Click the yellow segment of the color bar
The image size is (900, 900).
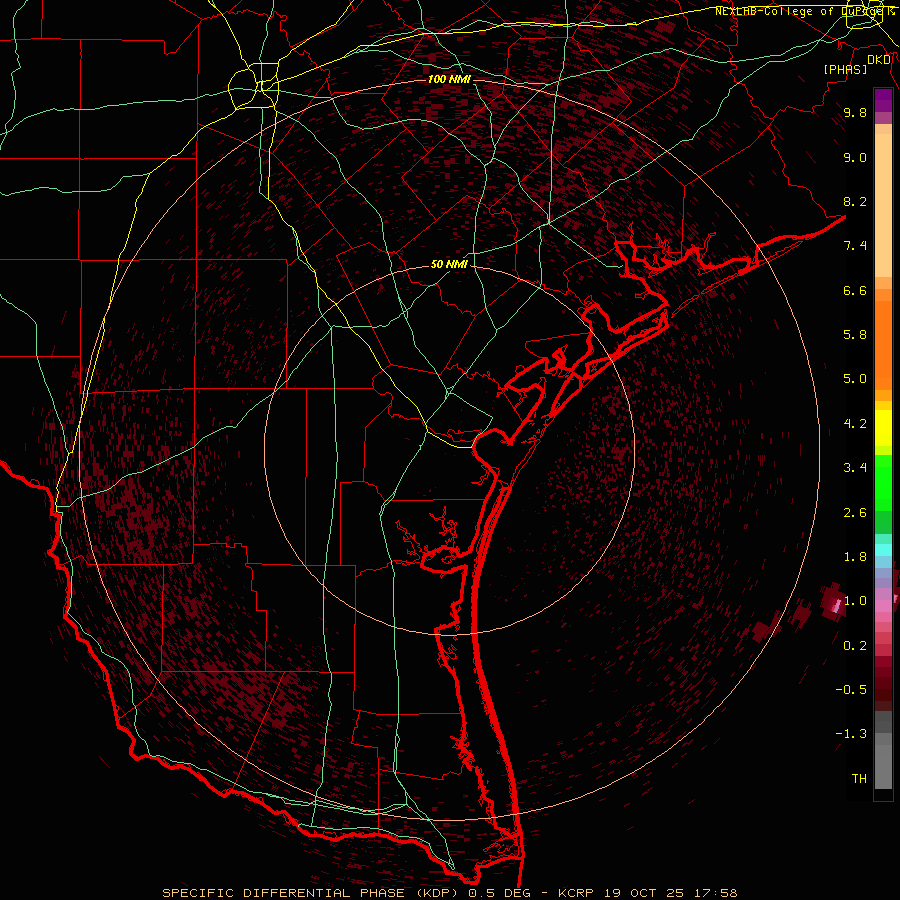[x=883, y=428]
